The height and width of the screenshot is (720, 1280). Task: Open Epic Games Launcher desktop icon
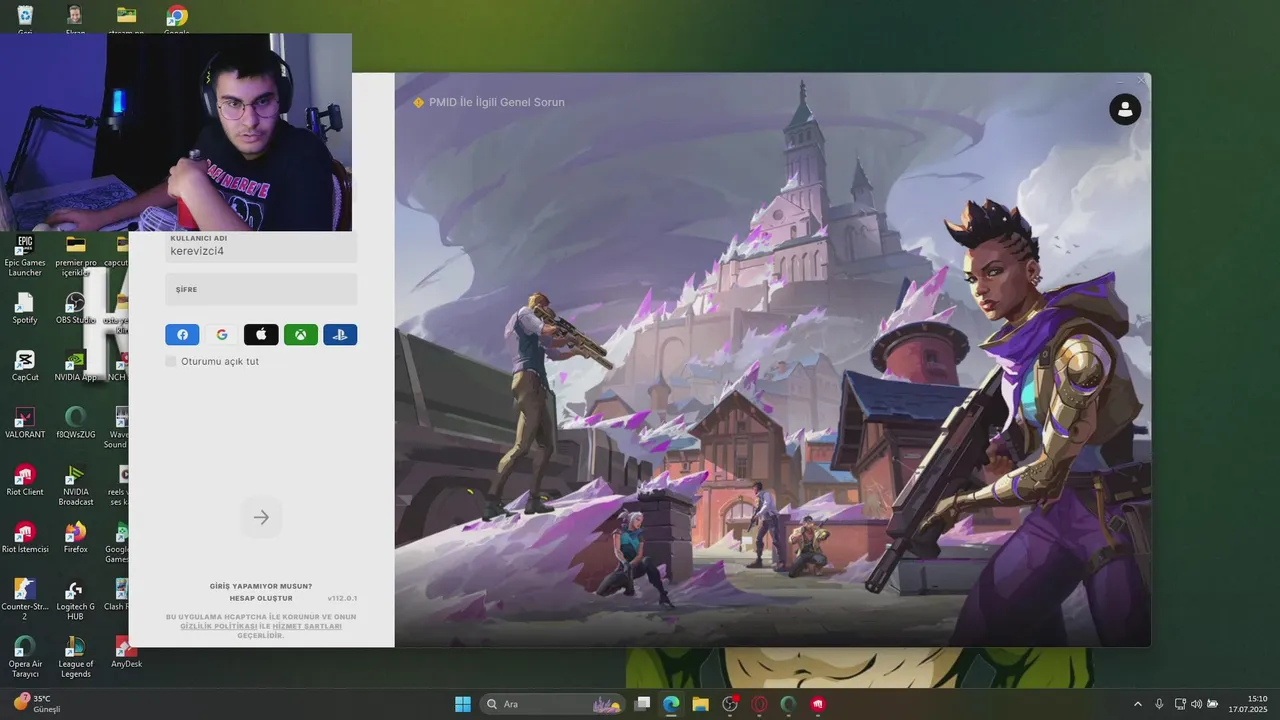(x=25, y=256)
